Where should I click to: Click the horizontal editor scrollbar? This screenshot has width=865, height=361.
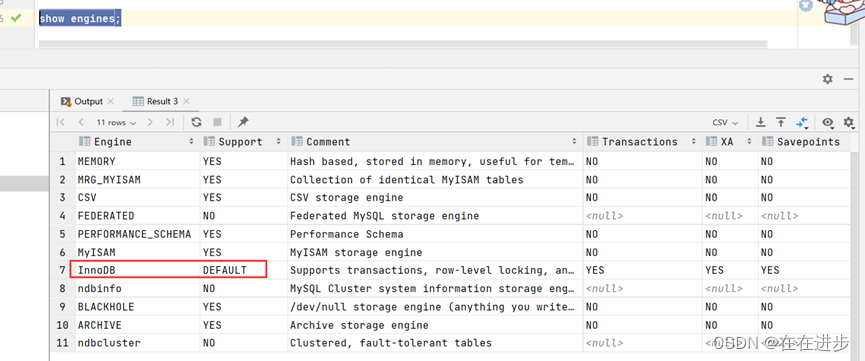[403, 44]
